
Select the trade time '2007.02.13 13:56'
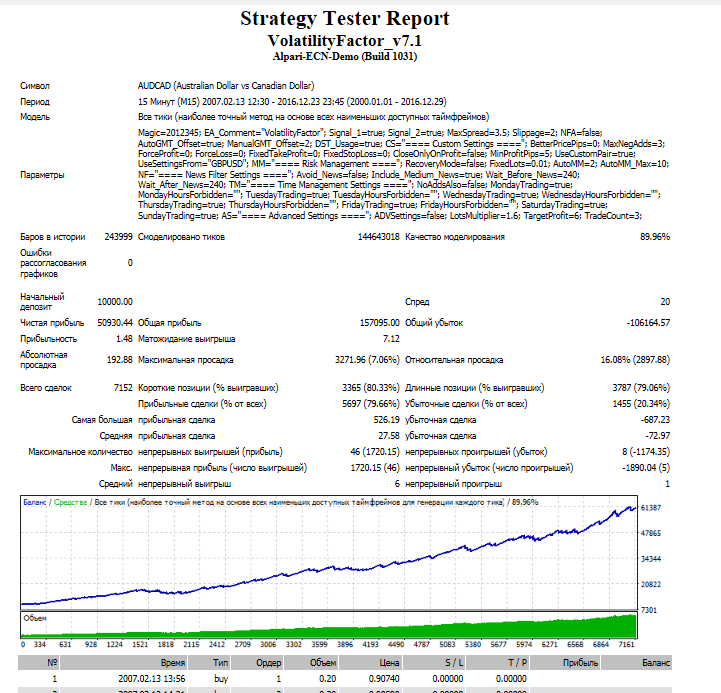[x=151, y=679]
